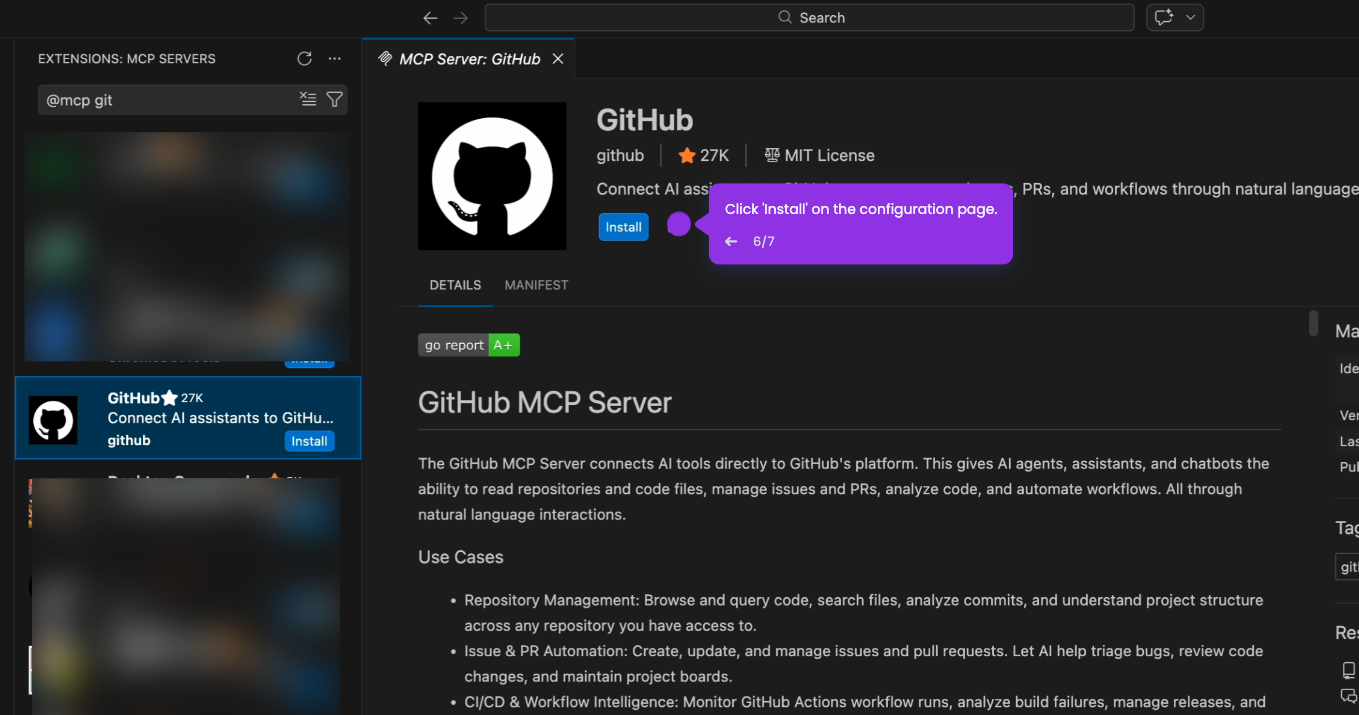Click the 'EXTENSIONS: MCP SERVERS' panel title

pyautogui.click(x=127, y=59)
